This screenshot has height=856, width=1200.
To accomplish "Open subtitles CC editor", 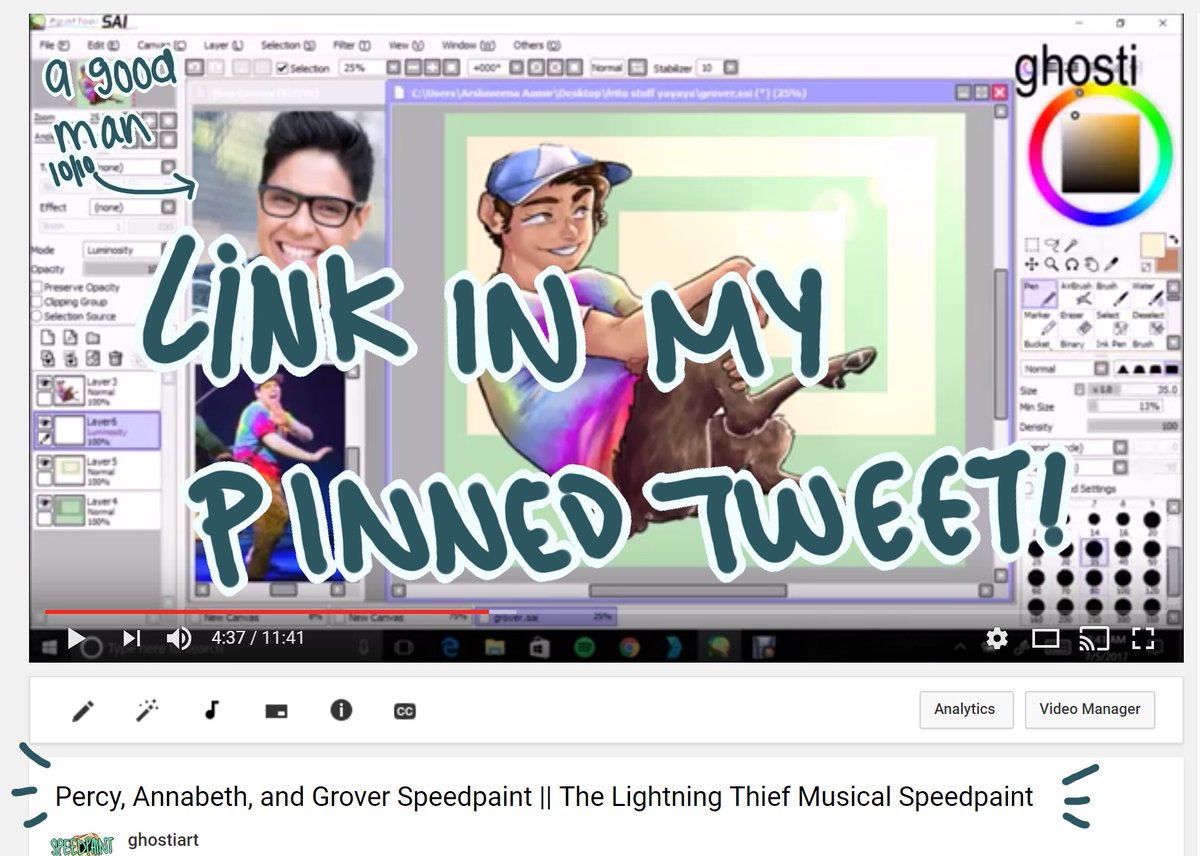I will [405, 711].
